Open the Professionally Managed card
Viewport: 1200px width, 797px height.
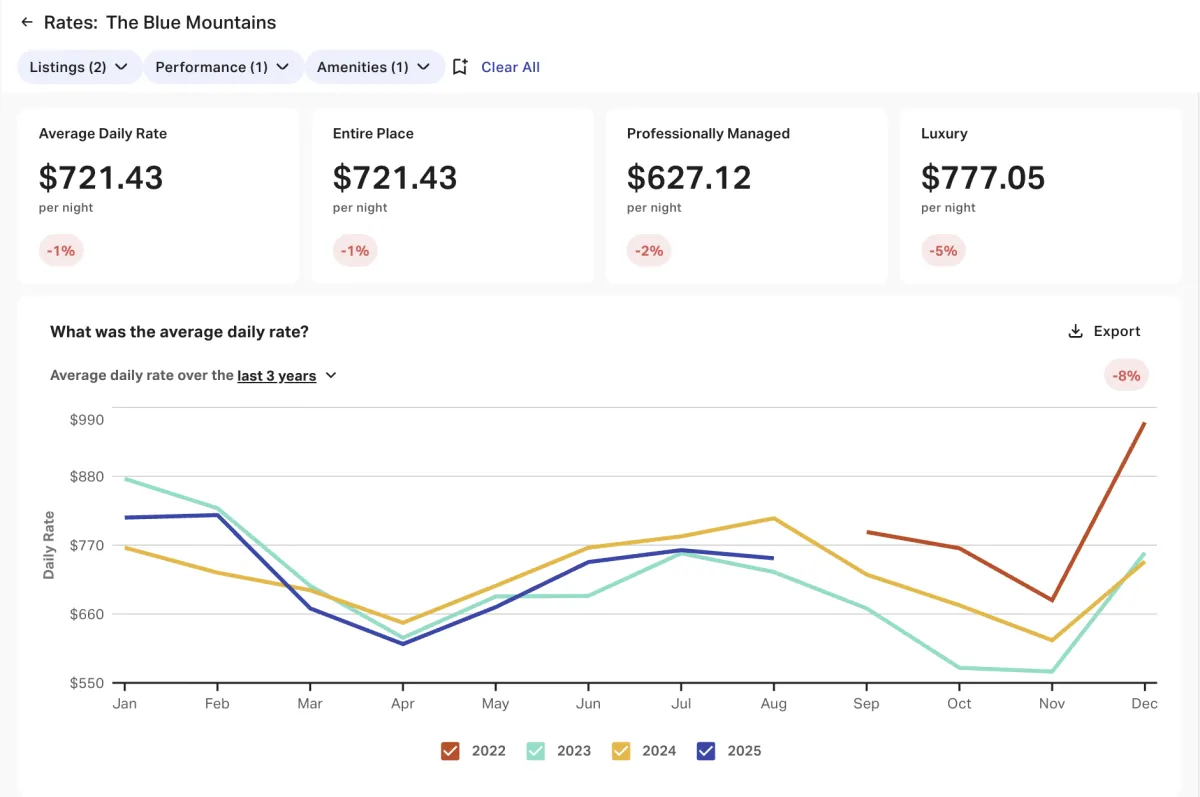[x=746, y=196]
